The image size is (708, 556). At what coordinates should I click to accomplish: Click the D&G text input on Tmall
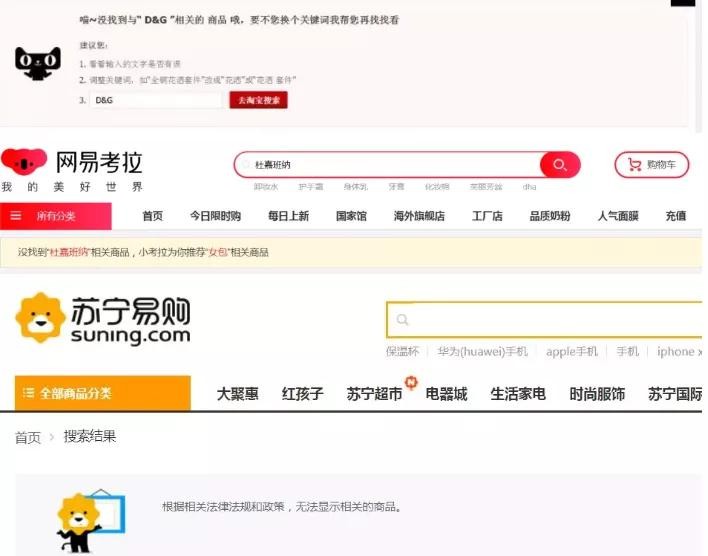pos(156,100)
